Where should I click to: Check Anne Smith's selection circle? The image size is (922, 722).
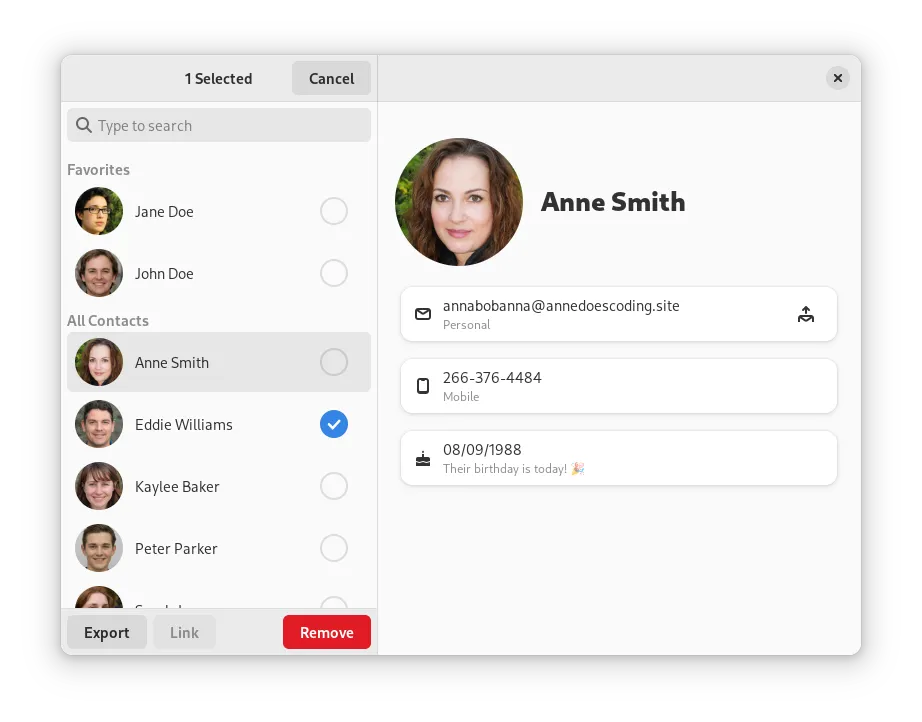pyautogui.click(x=334, y=362)
